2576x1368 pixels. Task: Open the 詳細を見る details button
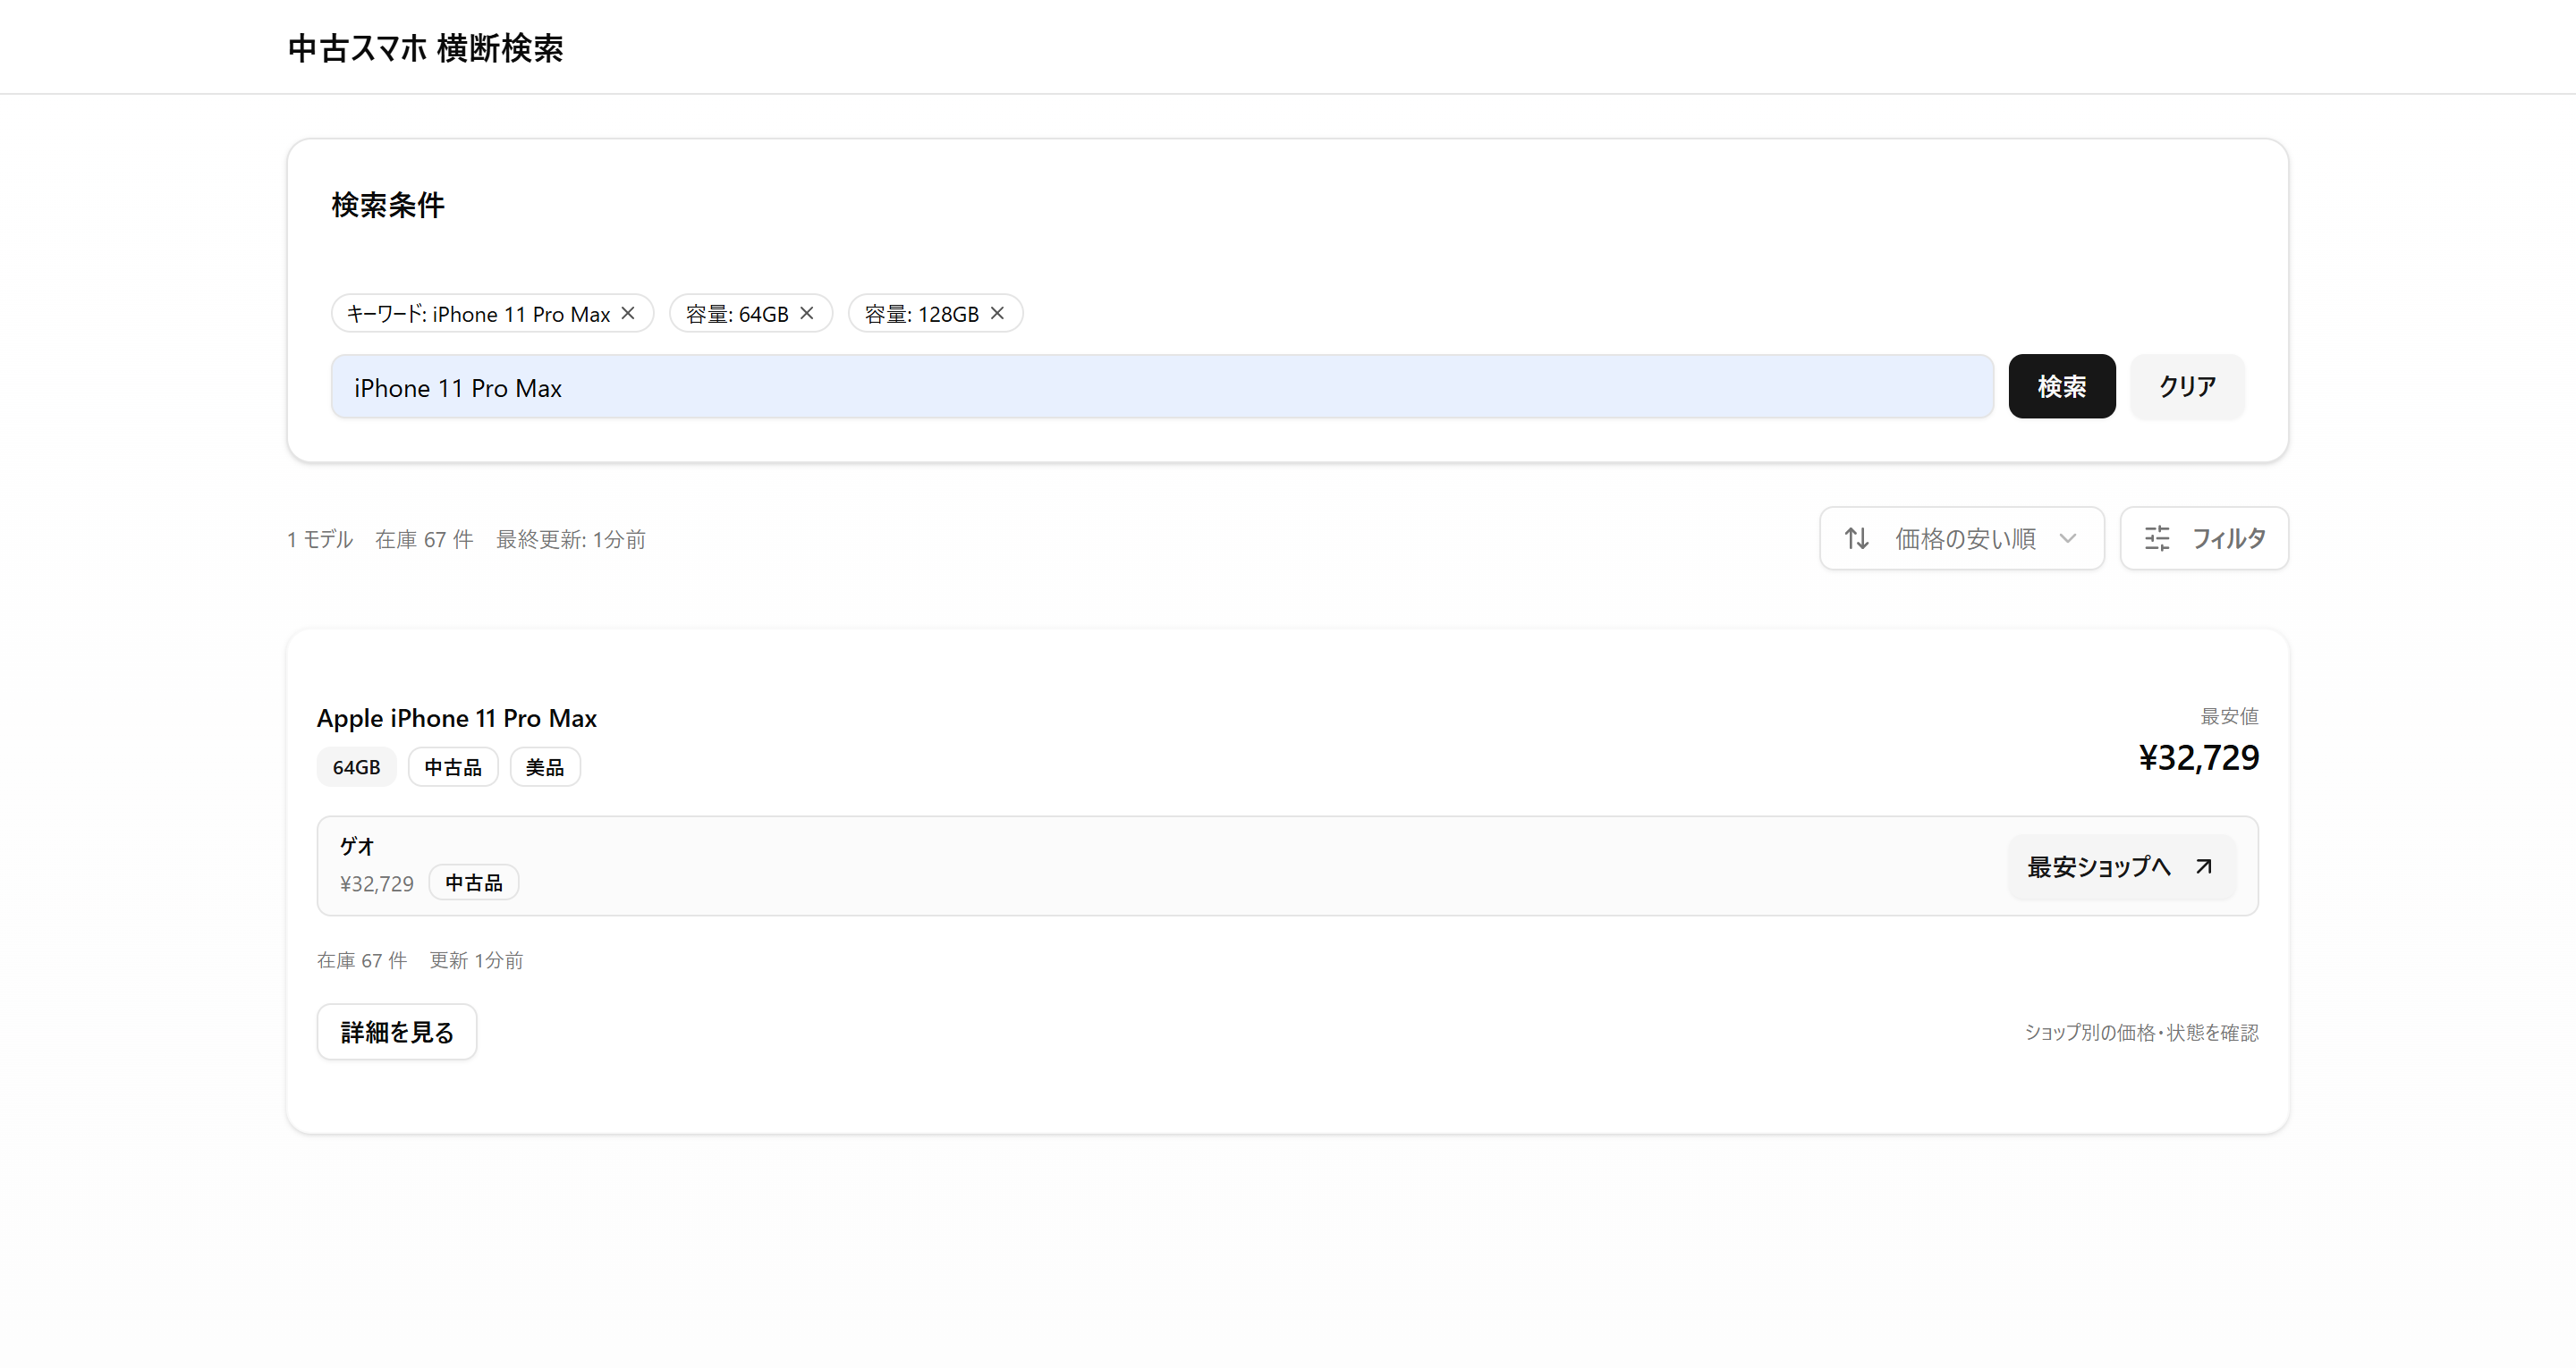point(397,1032)
